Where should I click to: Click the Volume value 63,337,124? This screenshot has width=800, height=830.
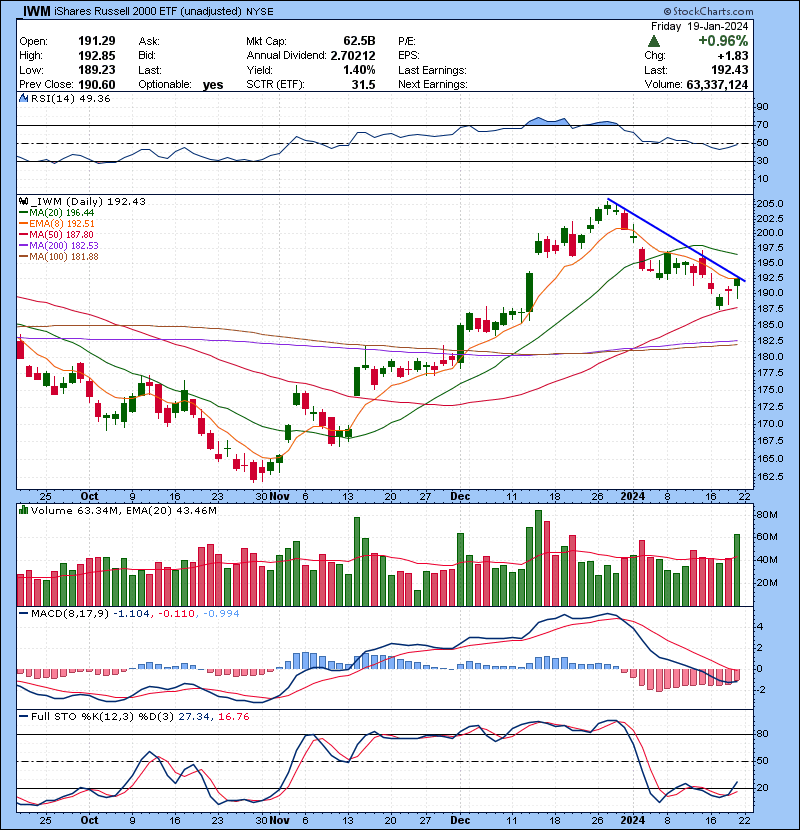tap(717, 84)
